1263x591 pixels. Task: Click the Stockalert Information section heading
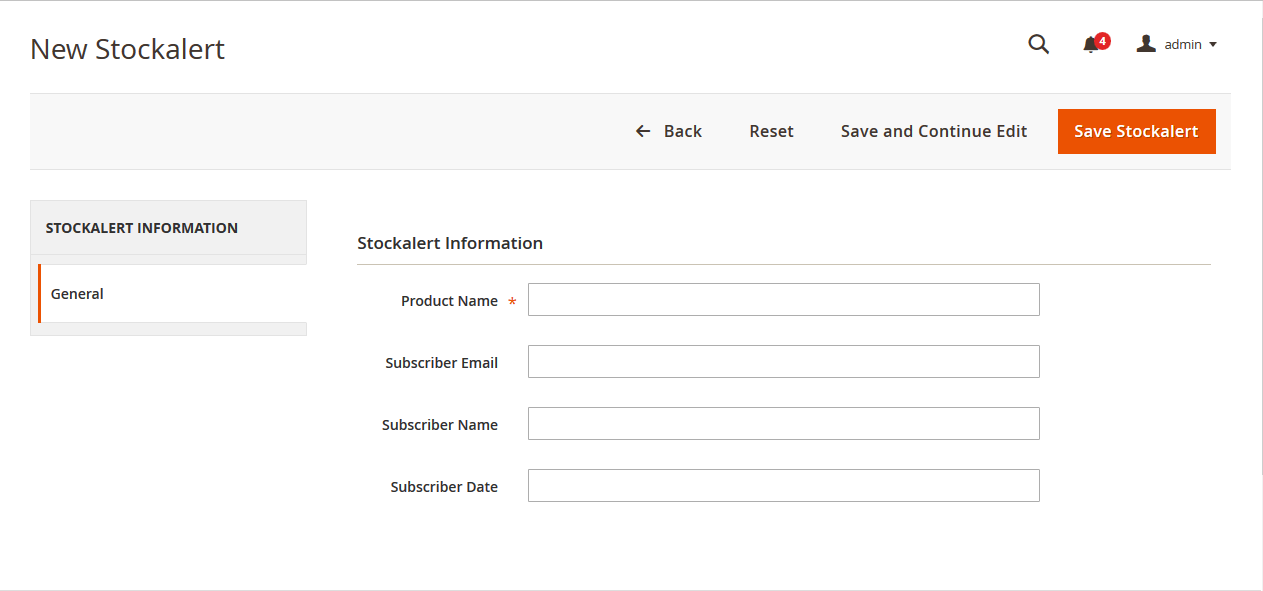(450, 243)
